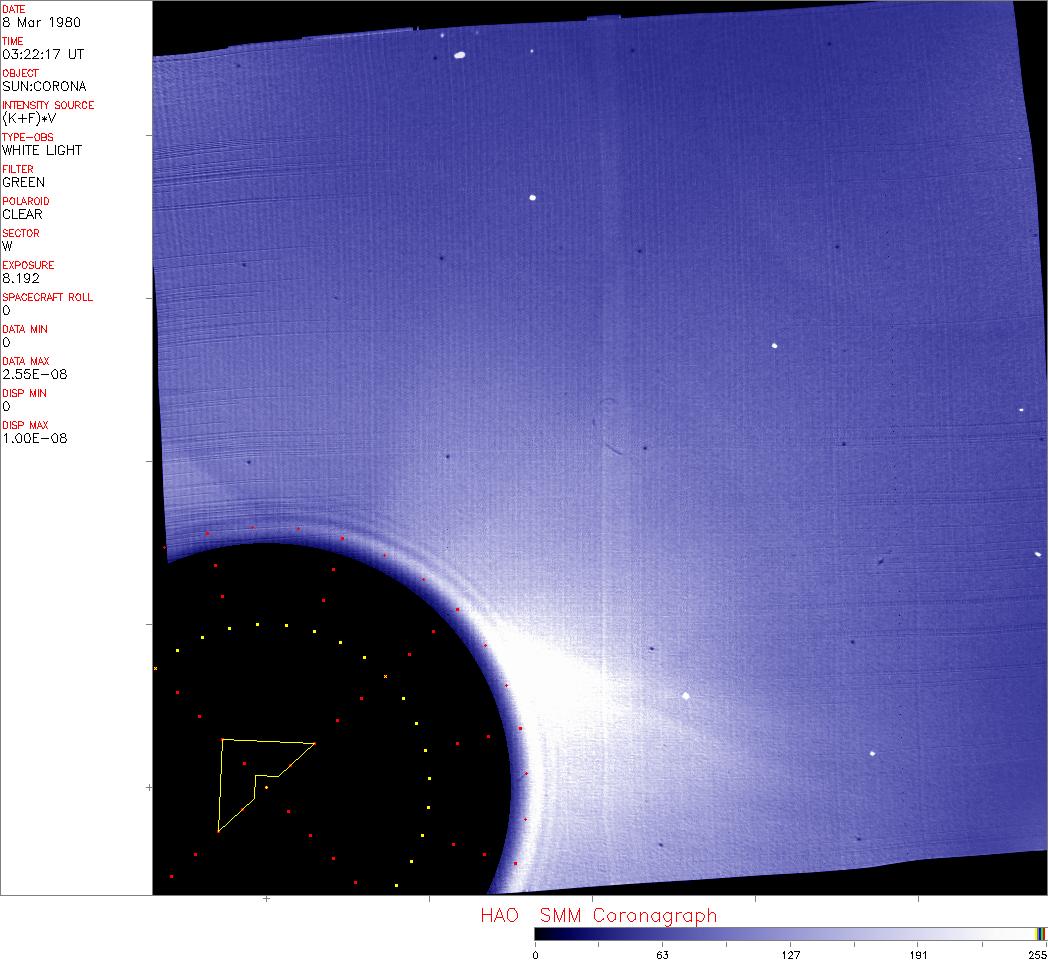Click the "INTENSITY SOURCE" label
Viewport: 1048px width, 960px height.
tap(48, 105)
